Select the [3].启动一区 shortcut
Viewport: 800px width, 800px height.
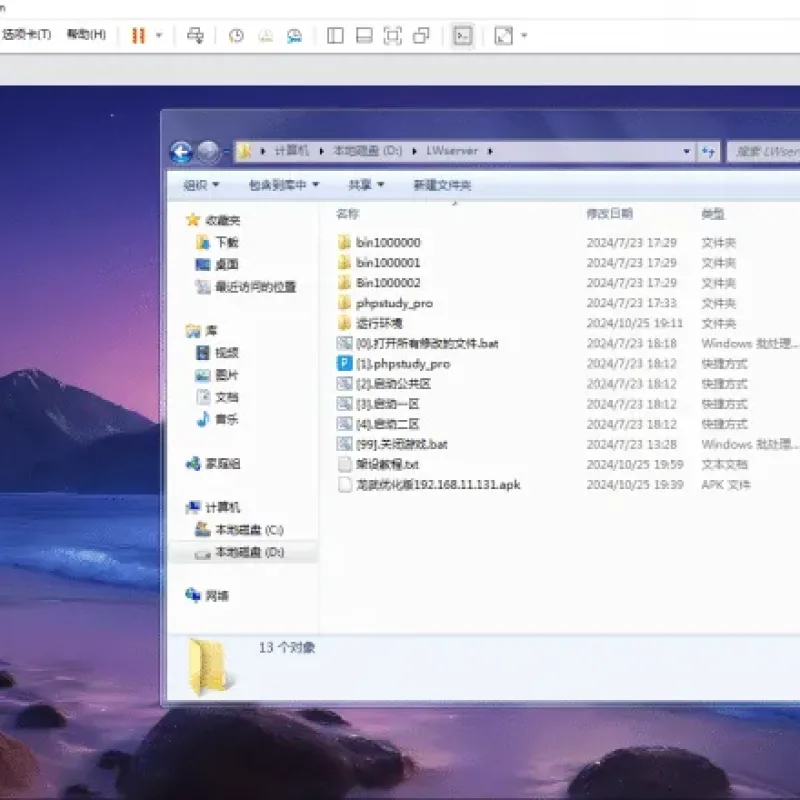pos(388,404)
